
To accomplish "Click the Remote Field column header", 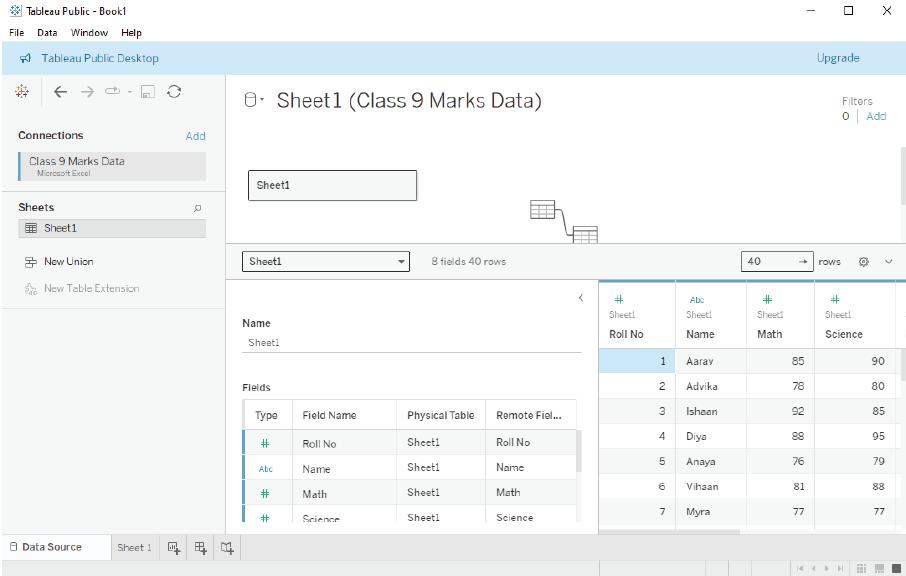I will 529,415.
